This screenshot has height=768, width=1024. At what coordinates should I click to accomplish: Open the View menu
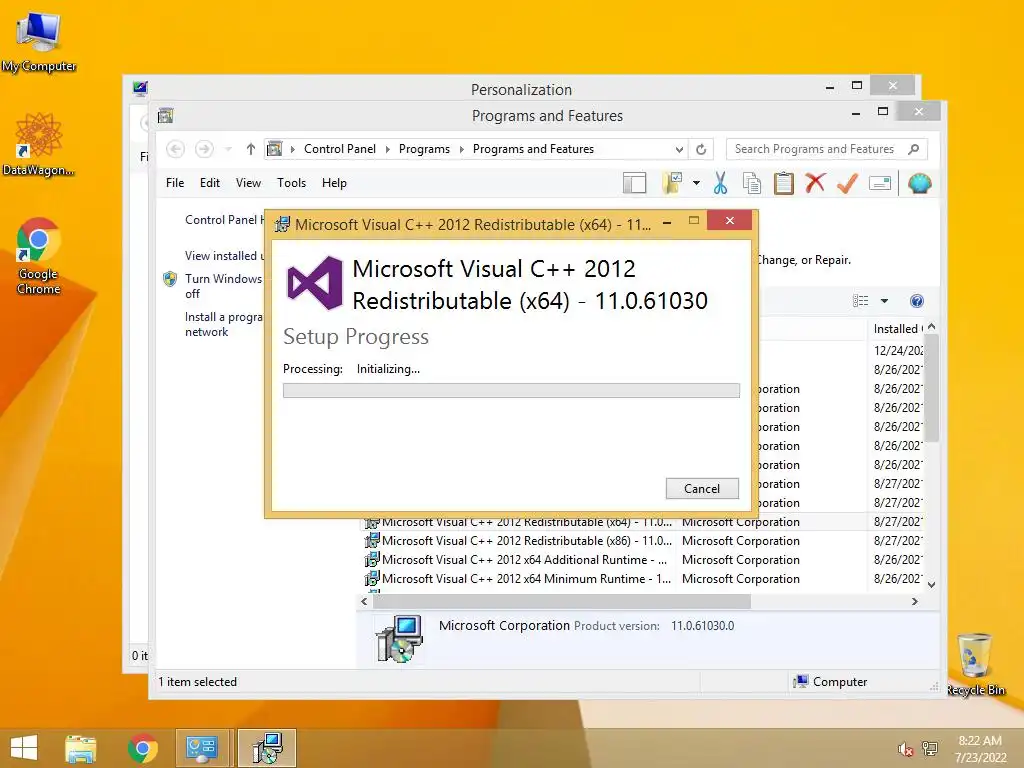pos(248,183)
